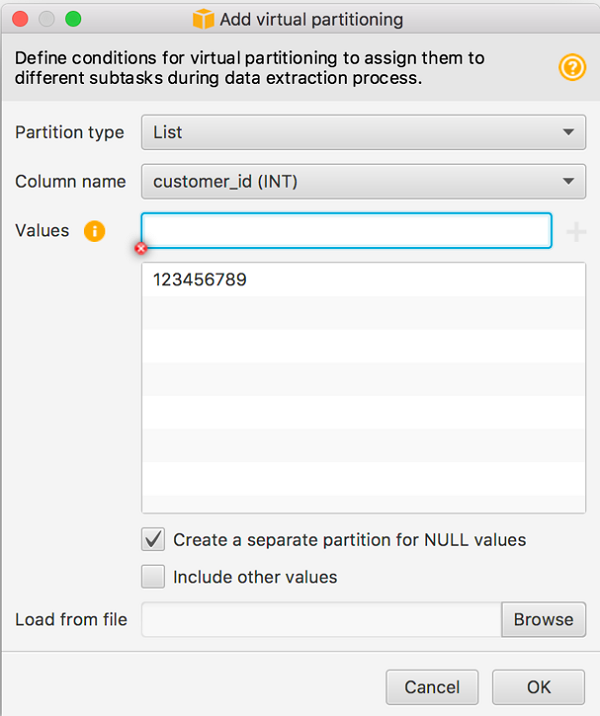
Task: Close the Add virtual partitioning dialog
Action: [20, 19]
